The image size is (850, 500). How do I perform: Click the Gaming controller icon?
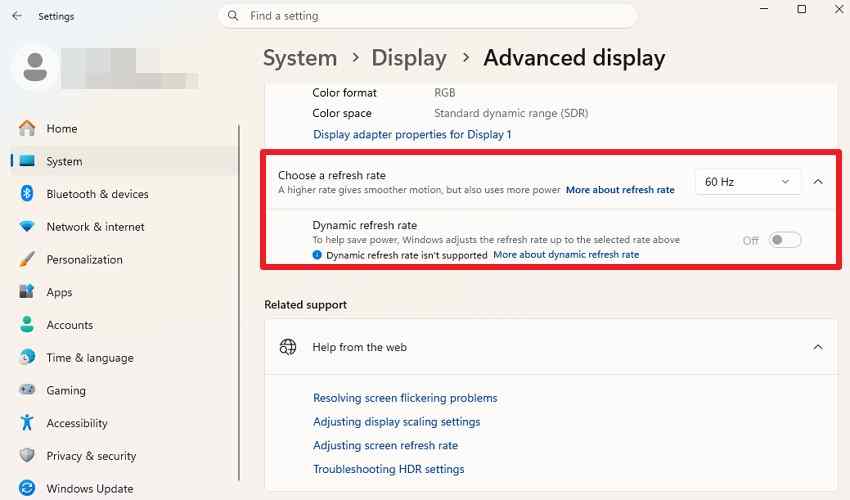[27, 389]
